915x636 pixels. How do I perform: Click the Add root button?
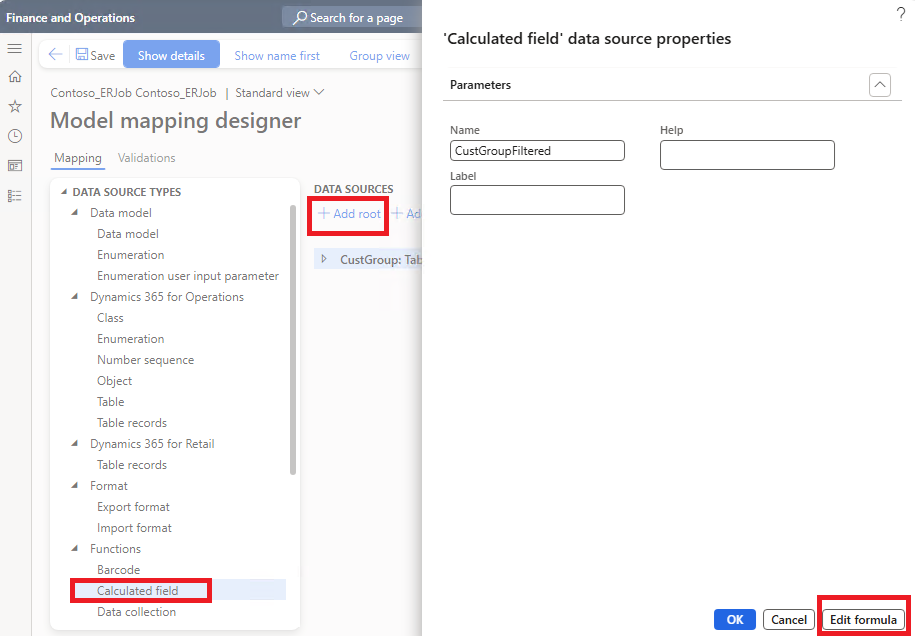point(349,214)
